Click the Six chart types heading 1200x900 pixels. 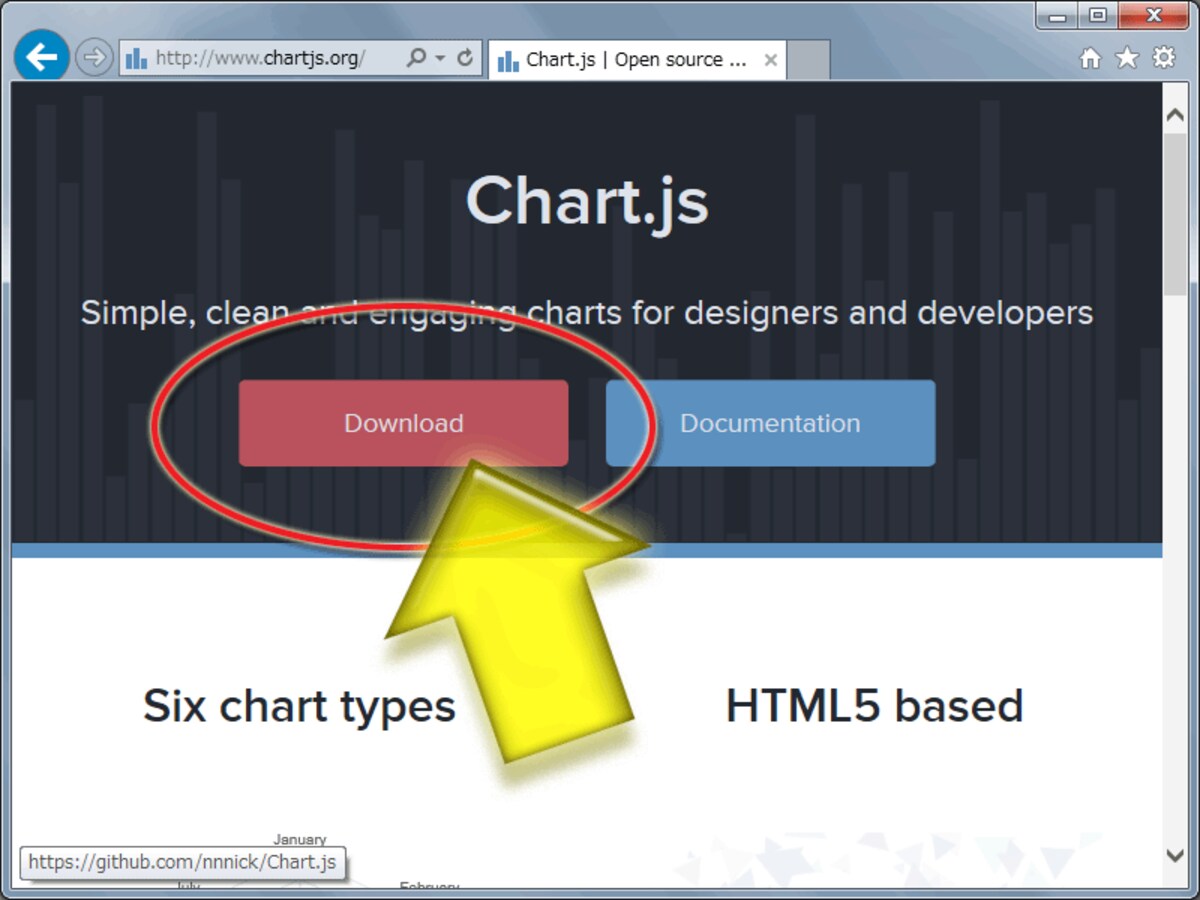coord(299,707)
